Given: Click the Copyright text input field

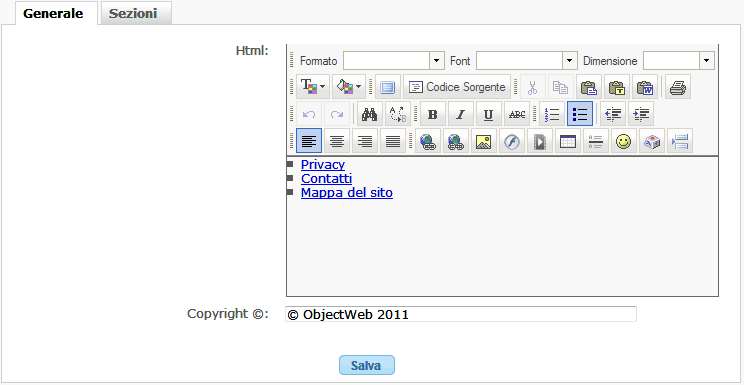Looking at the screenshot, I should point(461,314).
